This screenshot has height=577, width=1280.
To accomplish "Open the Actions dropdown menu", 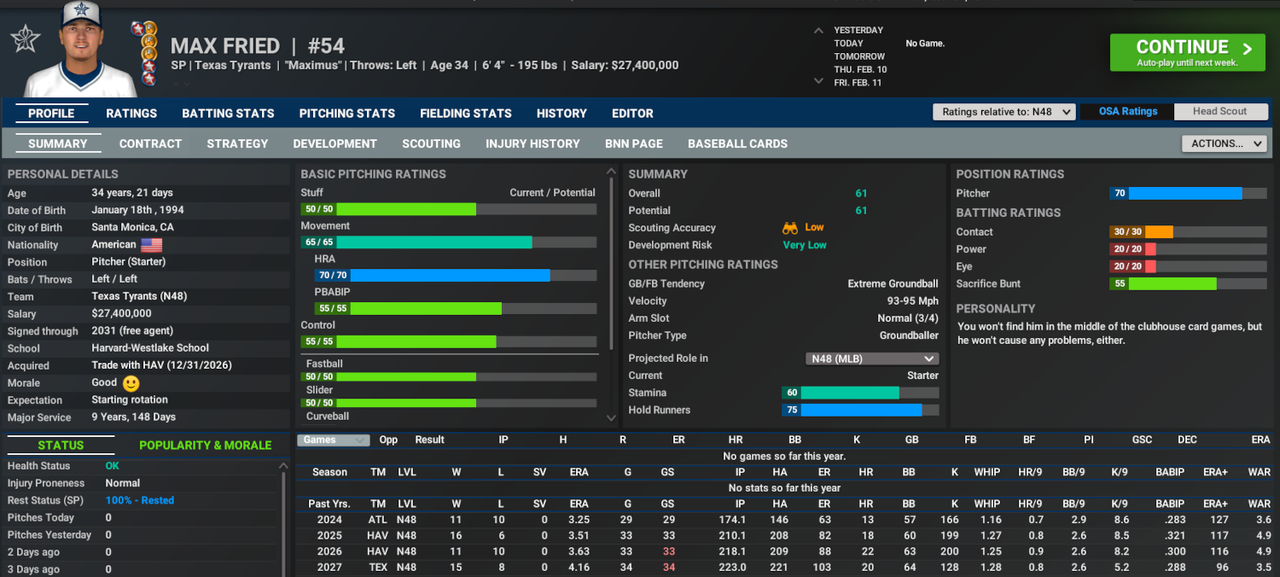I will [x=1224, y=143].
